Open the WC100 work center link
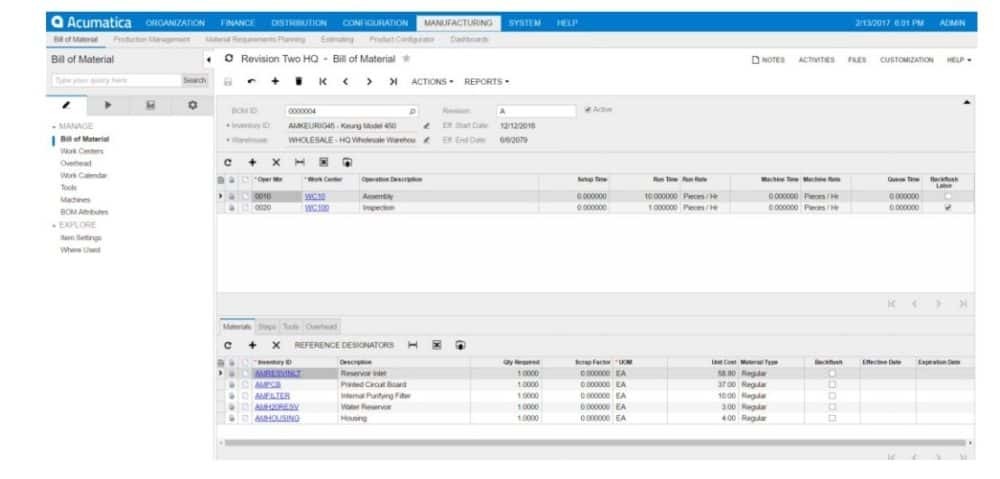Screen dimensions: 1000x479 (x=316, y=208)
